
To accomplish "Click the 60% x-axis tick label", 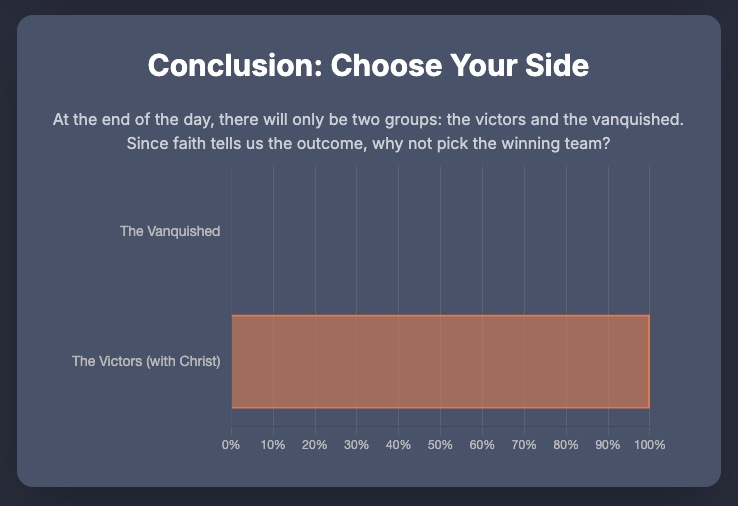I will [482, 444].
